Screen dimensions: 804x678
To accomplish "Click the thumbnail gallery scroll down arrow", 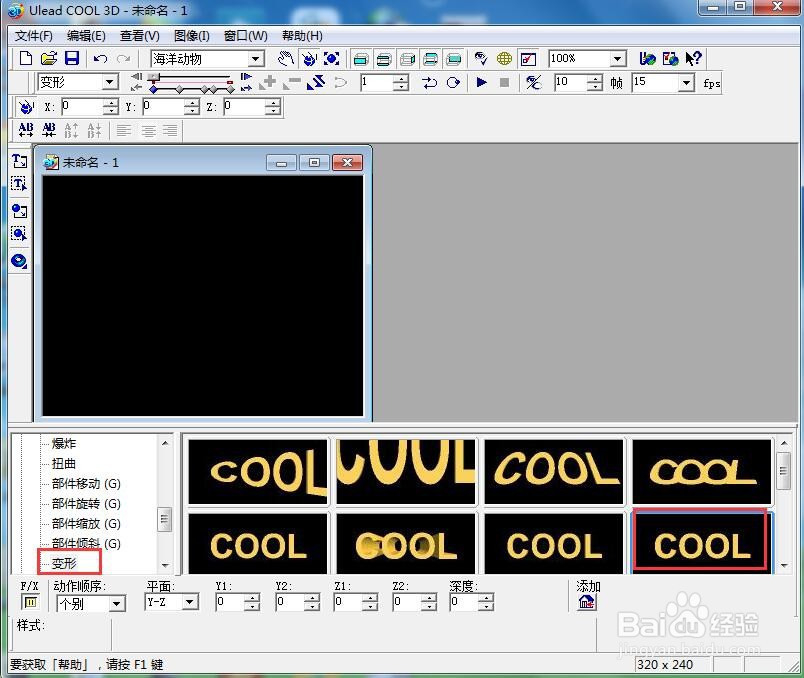I will [x=784, y=565].
